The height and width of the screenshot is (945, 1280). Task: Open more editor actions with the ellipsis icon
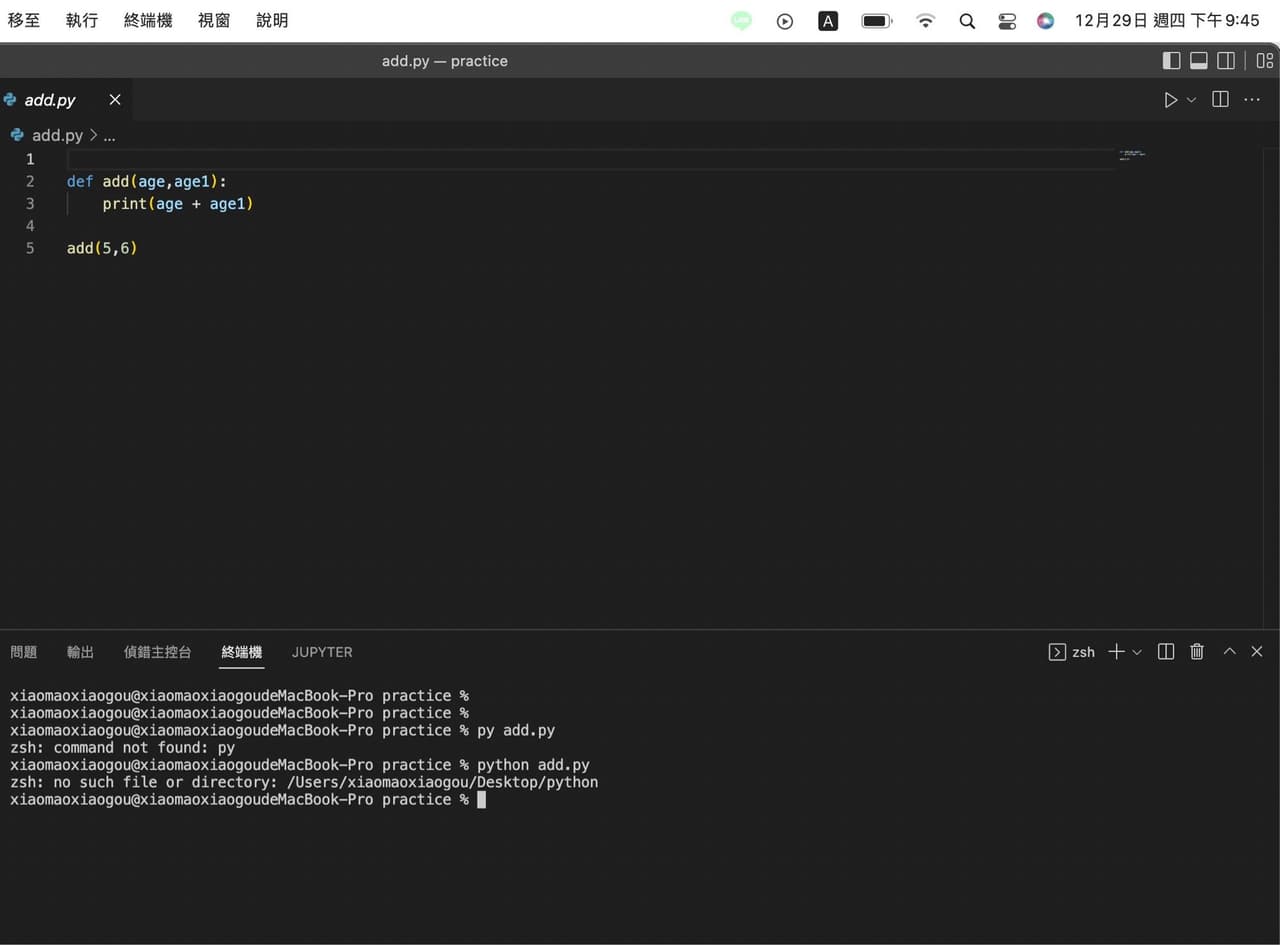(x=1252, y=99)
